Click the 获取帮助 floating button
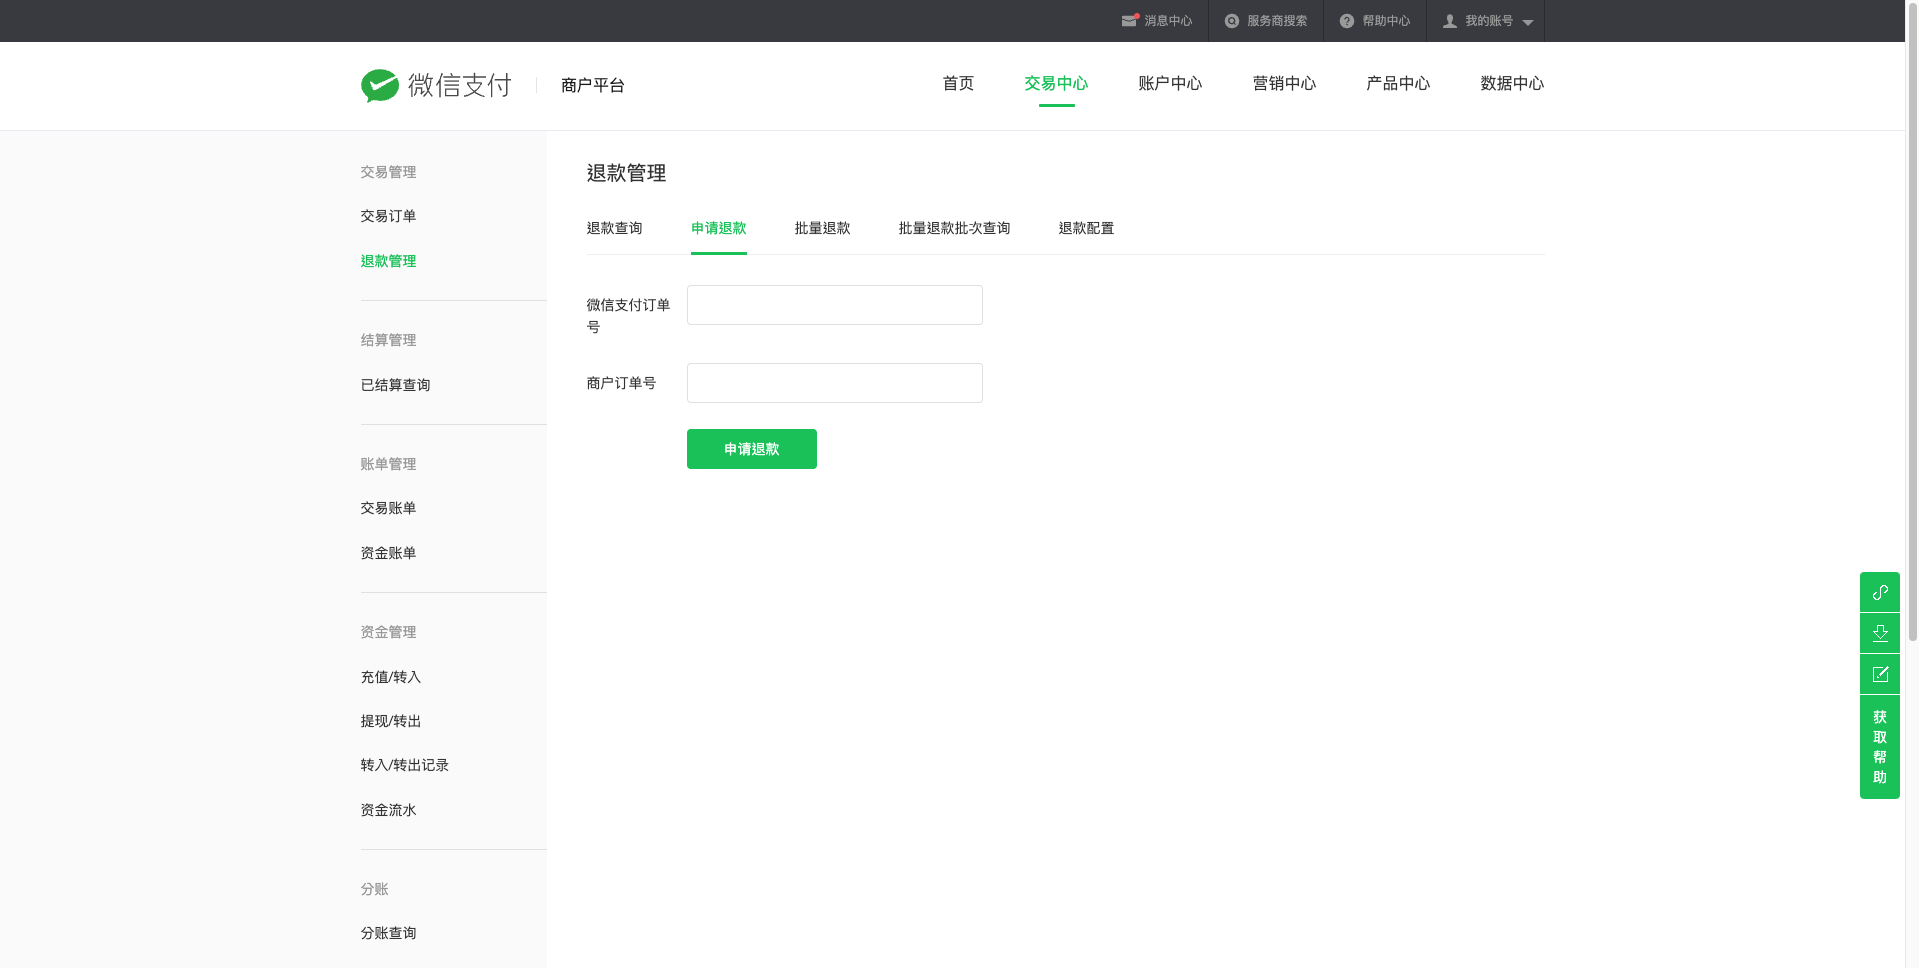 1880,747
